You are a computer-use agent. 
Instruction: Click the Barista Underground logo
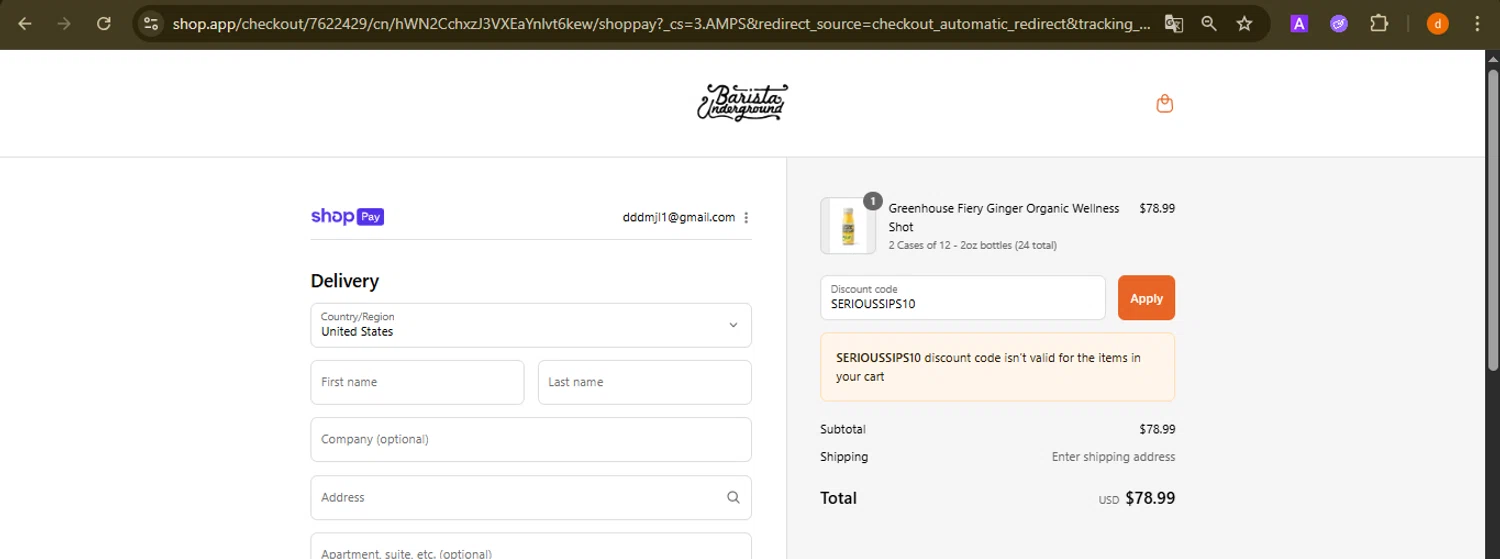[x=742, y=103]
